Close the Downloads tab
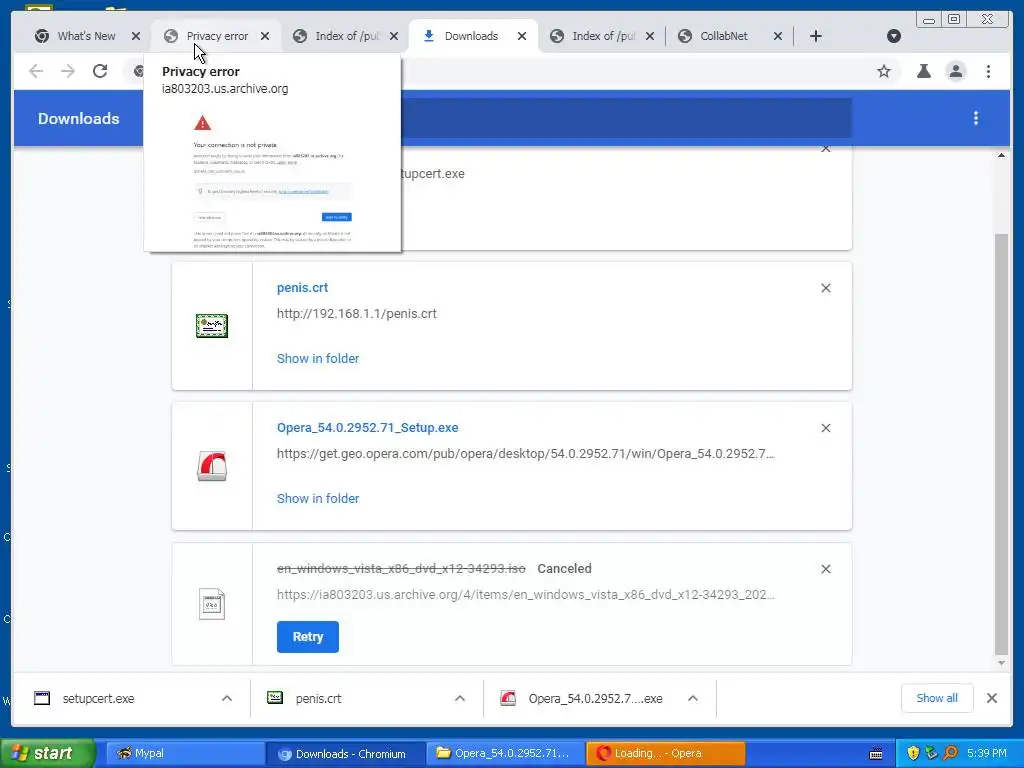Viewport: 1024px width, 768px height. tap(522, 36)
